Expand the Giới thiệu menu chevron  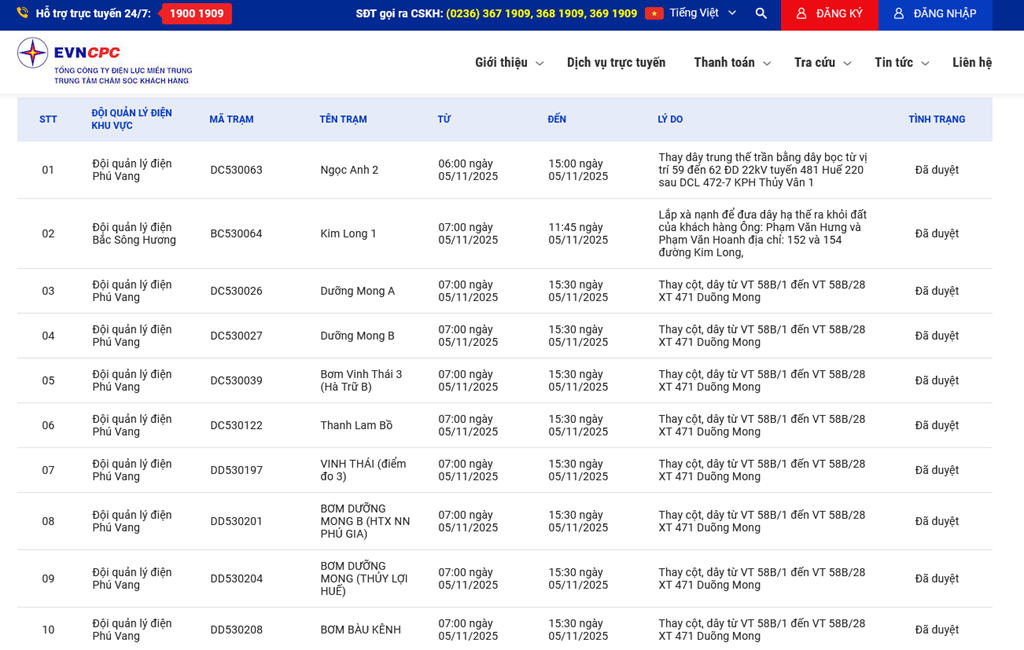[540, 63]
